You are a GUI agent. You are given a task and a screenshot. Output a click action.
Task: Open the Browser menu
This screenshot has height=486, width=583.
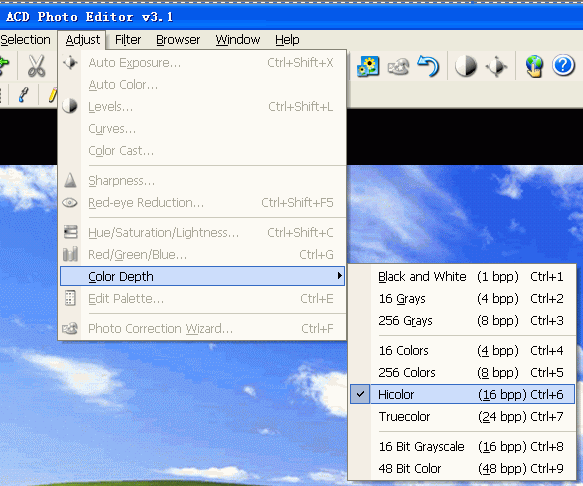click(x=178, y=39)
